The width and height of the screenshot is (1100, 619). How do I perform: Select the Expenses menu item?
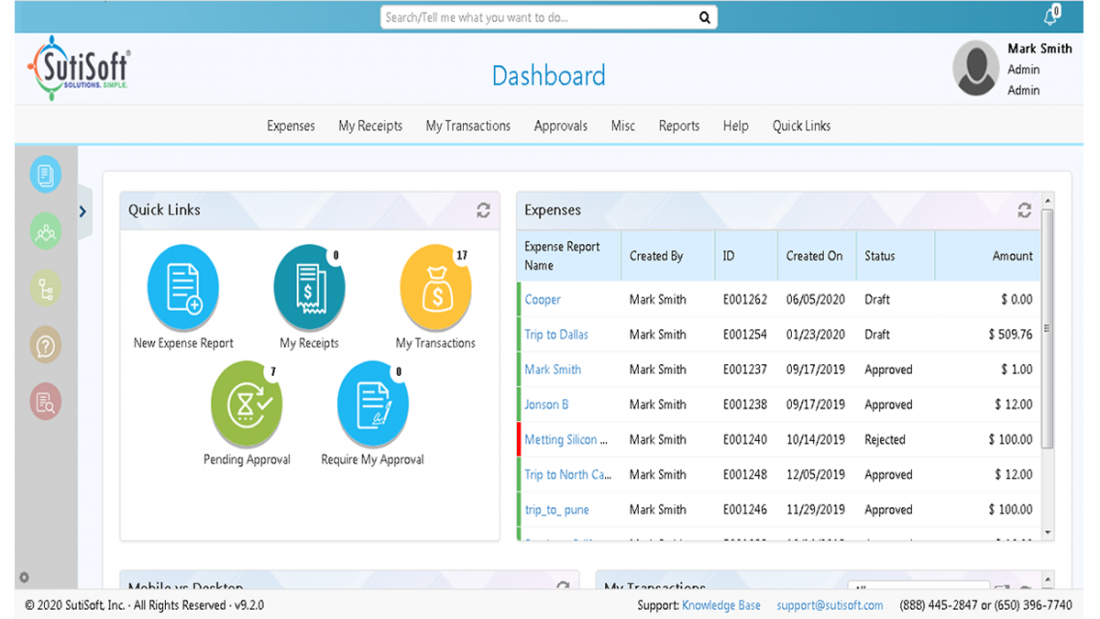pos(290,125)
